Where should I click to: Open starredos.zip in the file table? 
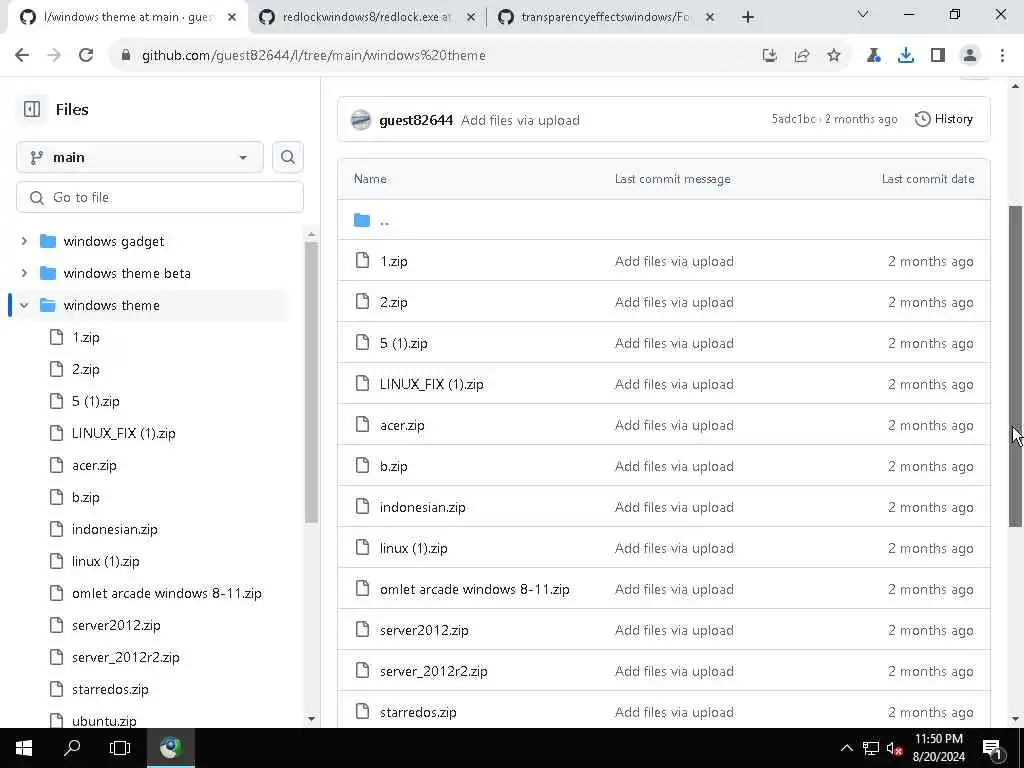point(418,712)
